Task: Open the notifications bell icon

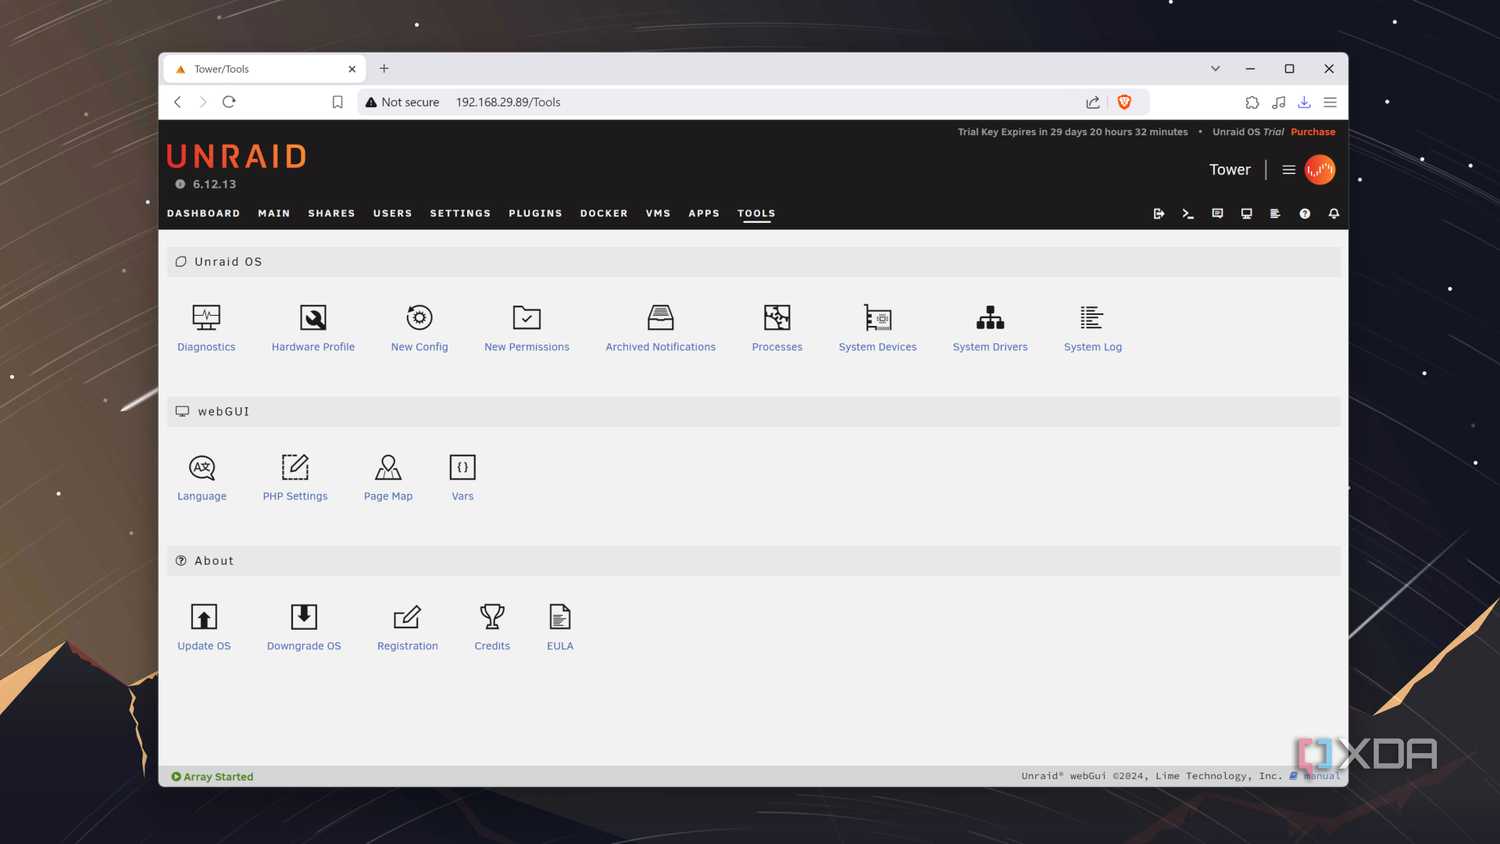Action: coord(1333,213)
